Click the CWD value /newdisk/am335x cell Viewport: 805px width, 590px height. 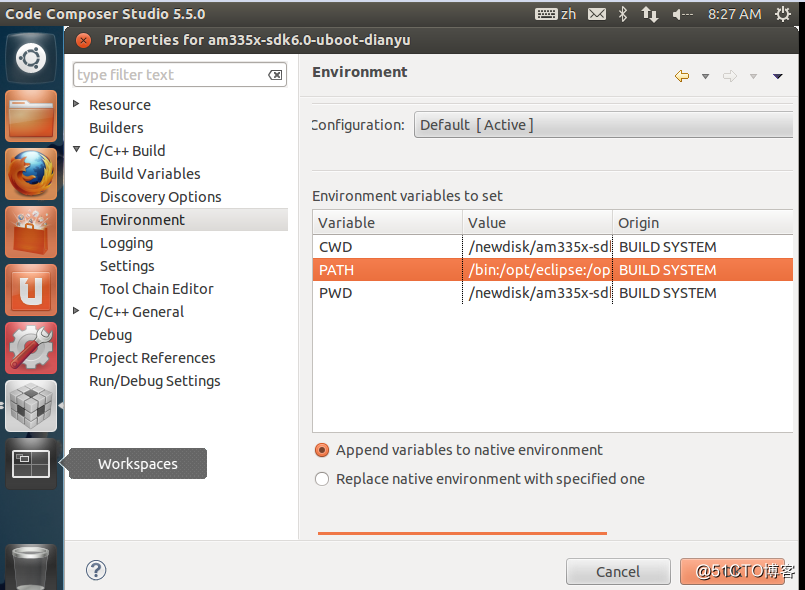pos(538,247)
